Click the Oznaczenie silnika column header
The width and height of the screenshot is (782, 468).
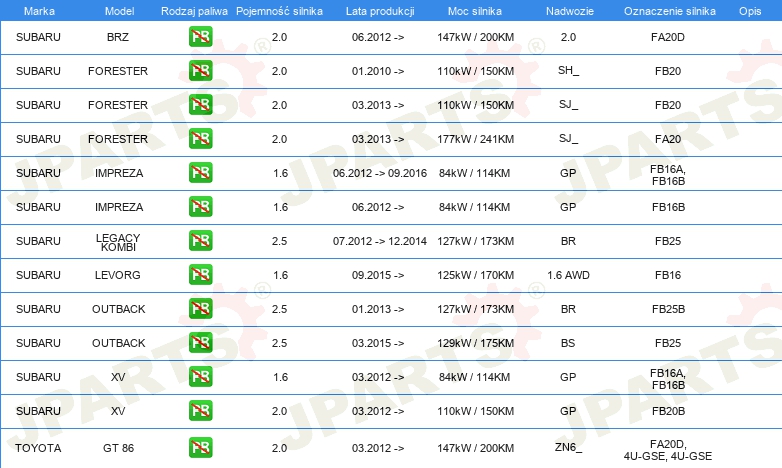(x=669, y=11)
